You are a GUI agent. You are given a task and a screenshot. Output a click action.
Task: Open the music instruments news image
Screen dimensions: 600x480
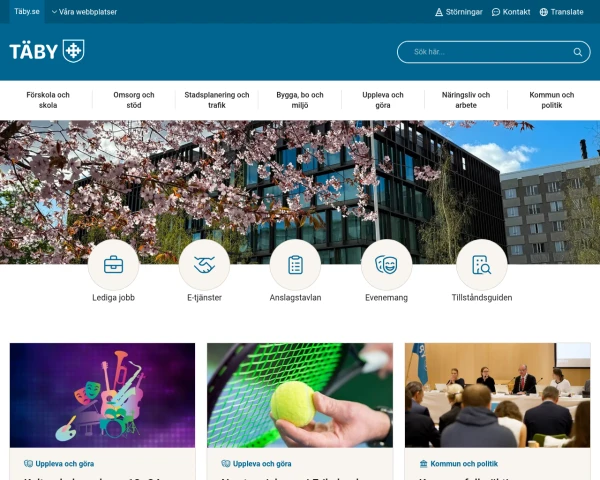102,395
